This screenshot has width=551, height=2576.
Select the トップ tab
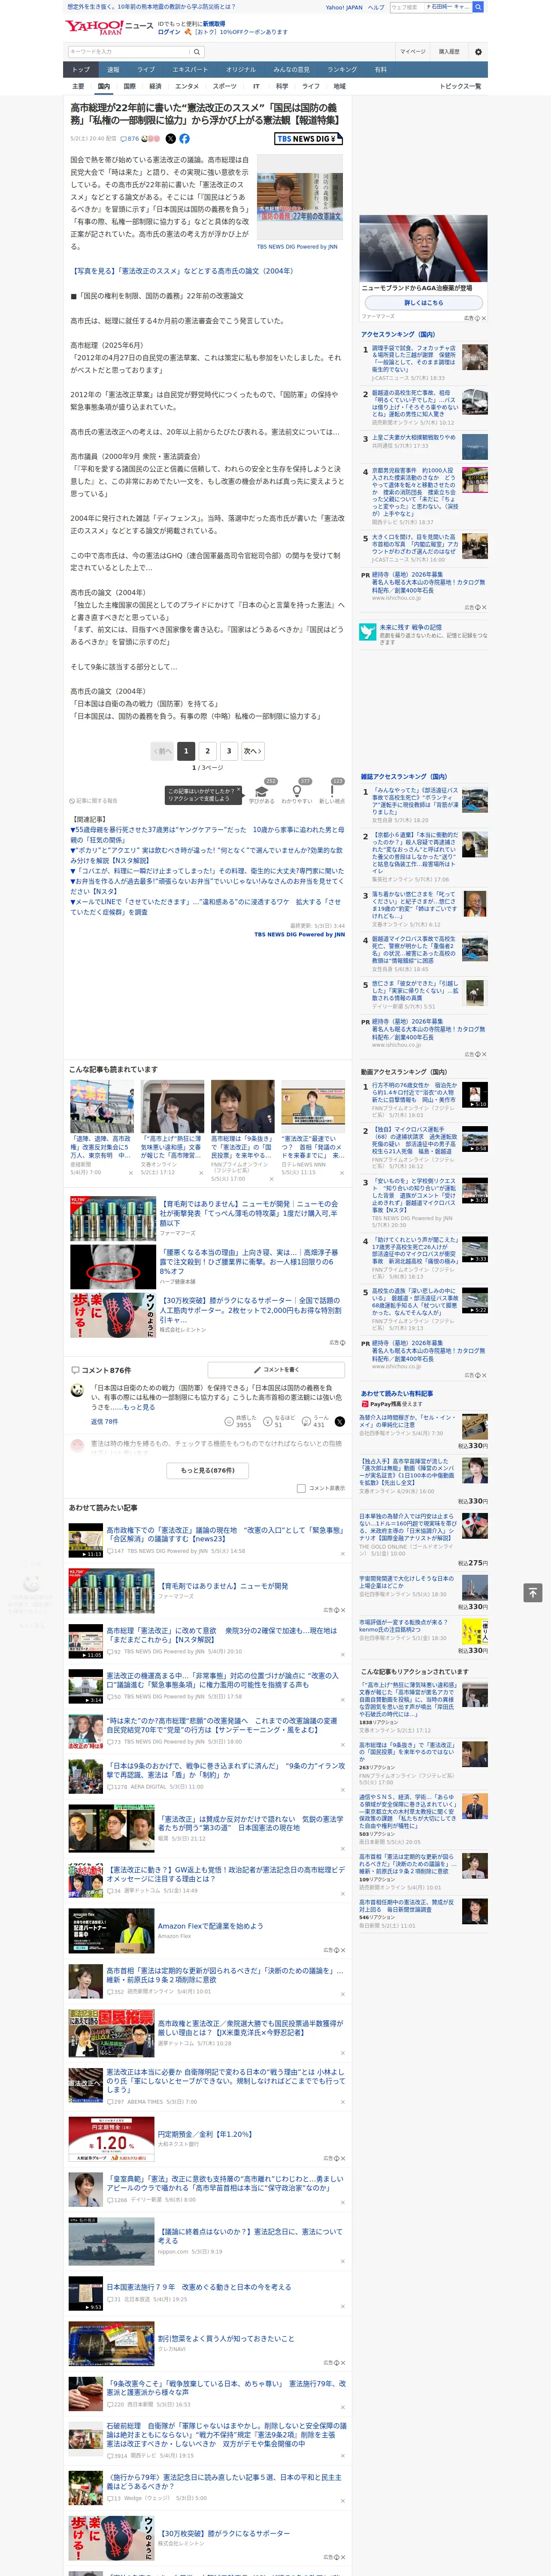click(81, 70)
